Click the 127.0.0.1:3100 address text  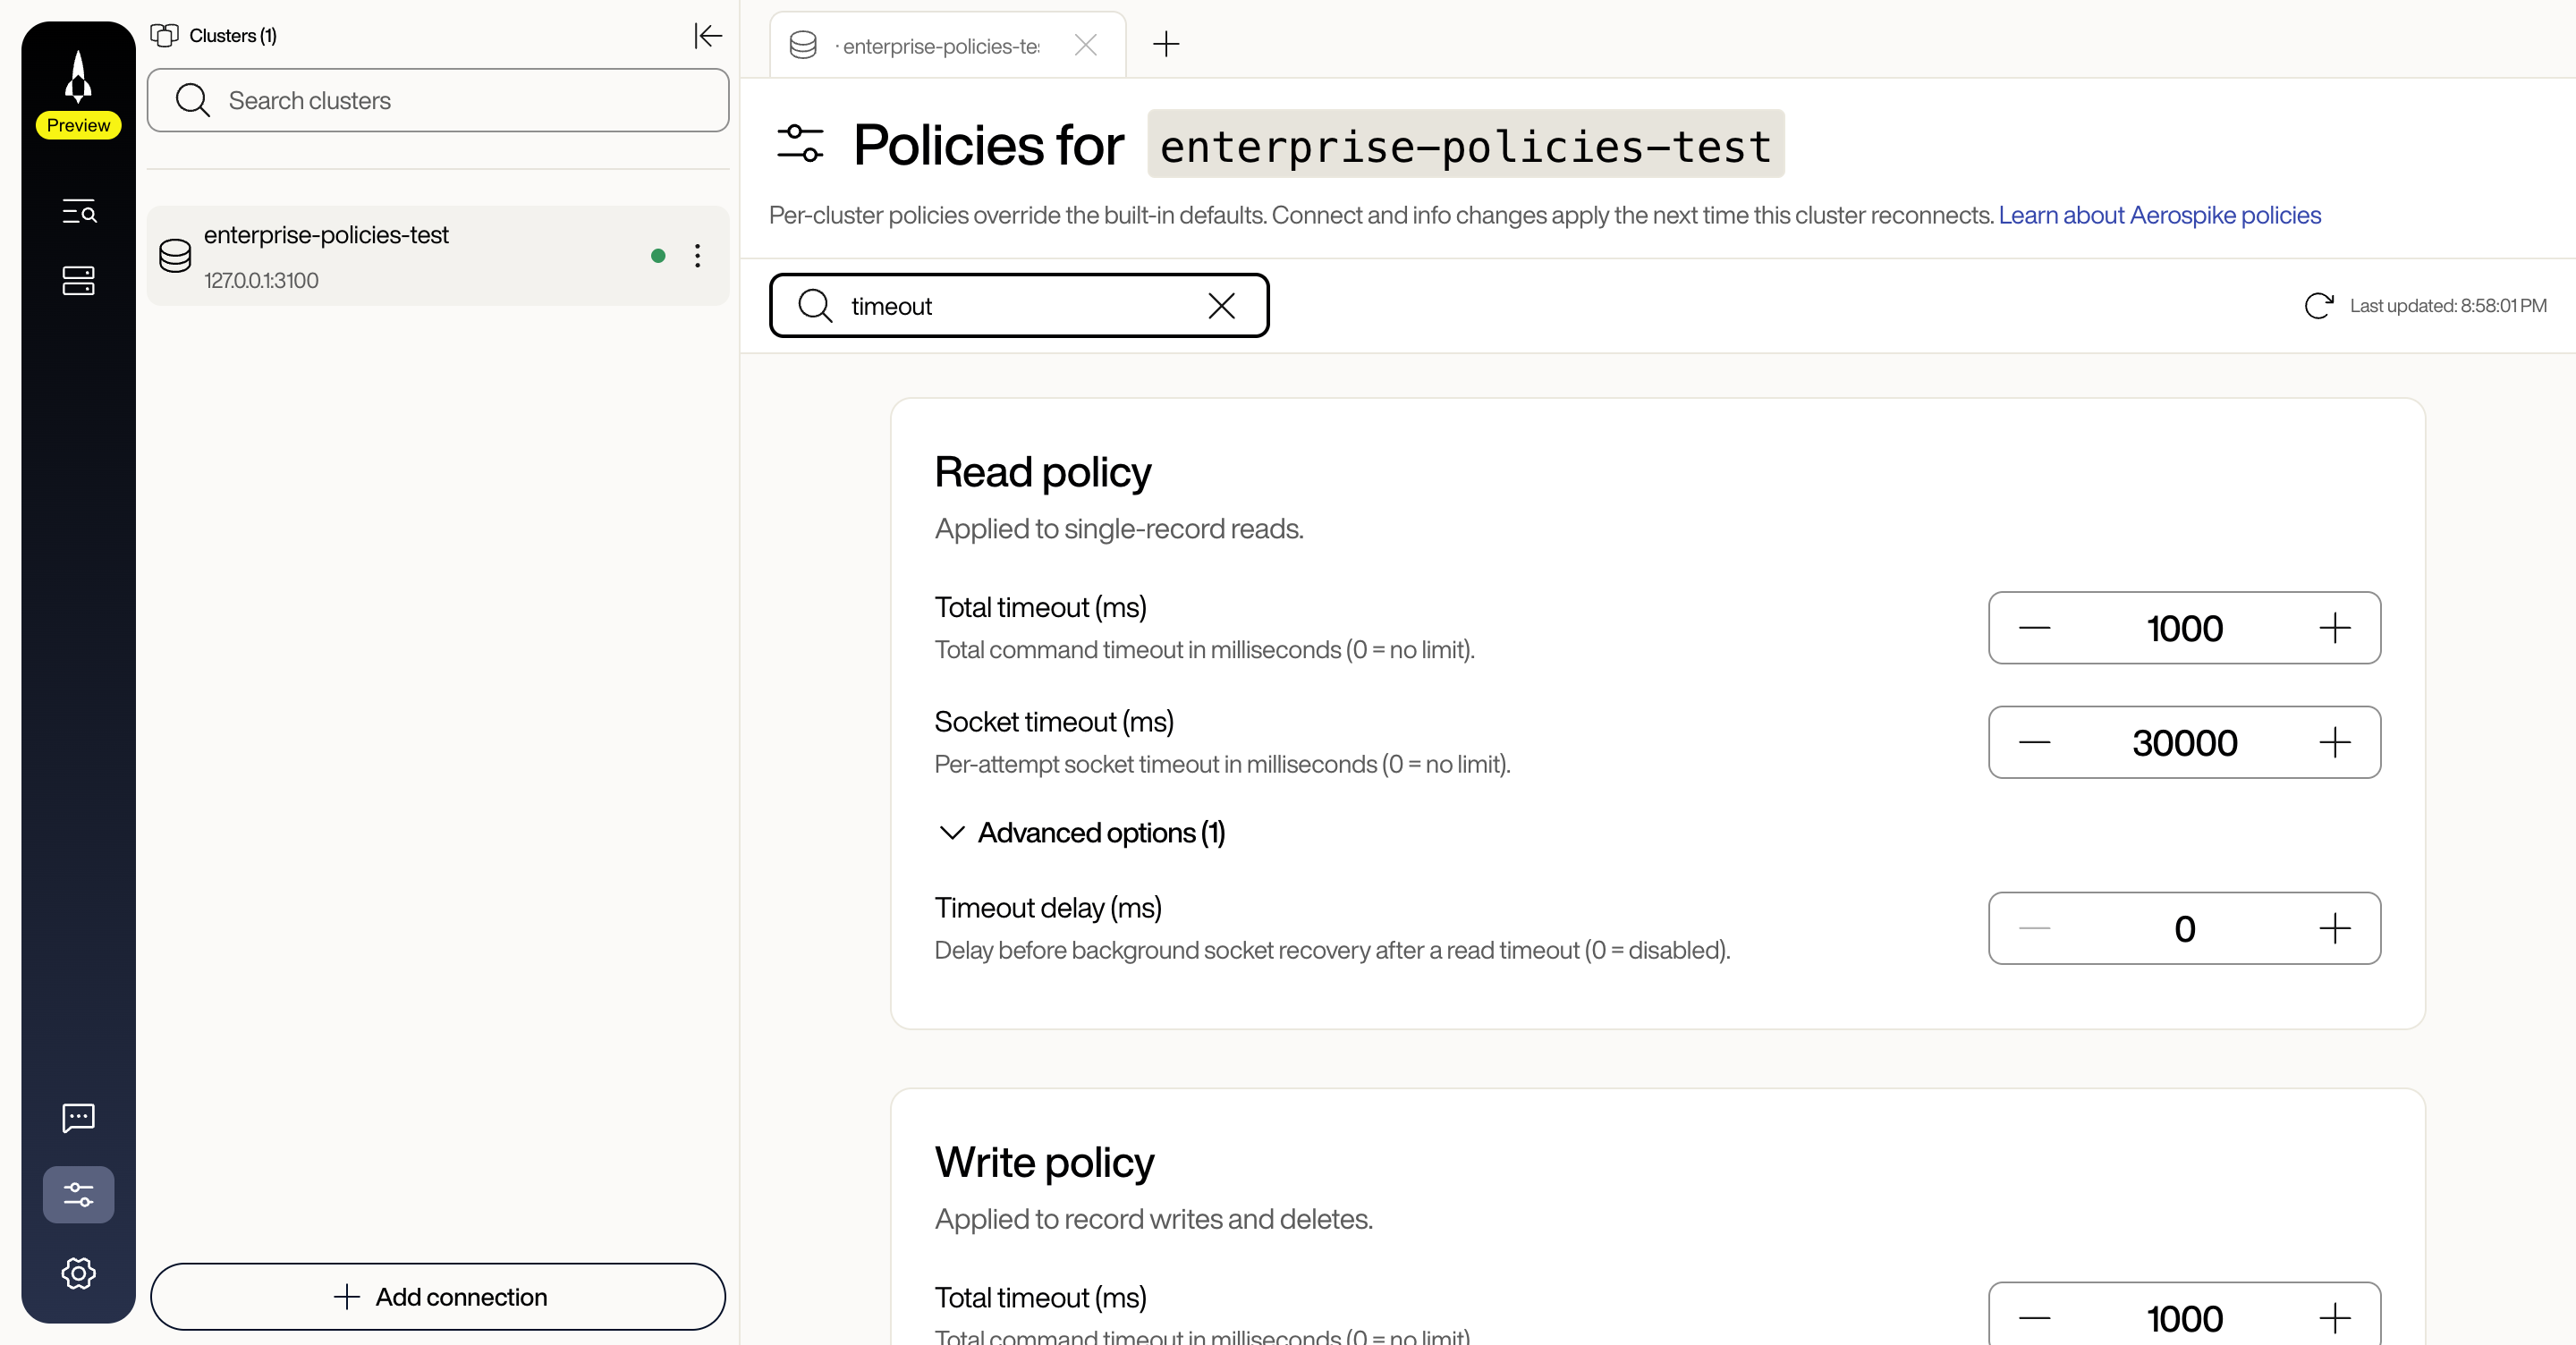tap(261, 280)
